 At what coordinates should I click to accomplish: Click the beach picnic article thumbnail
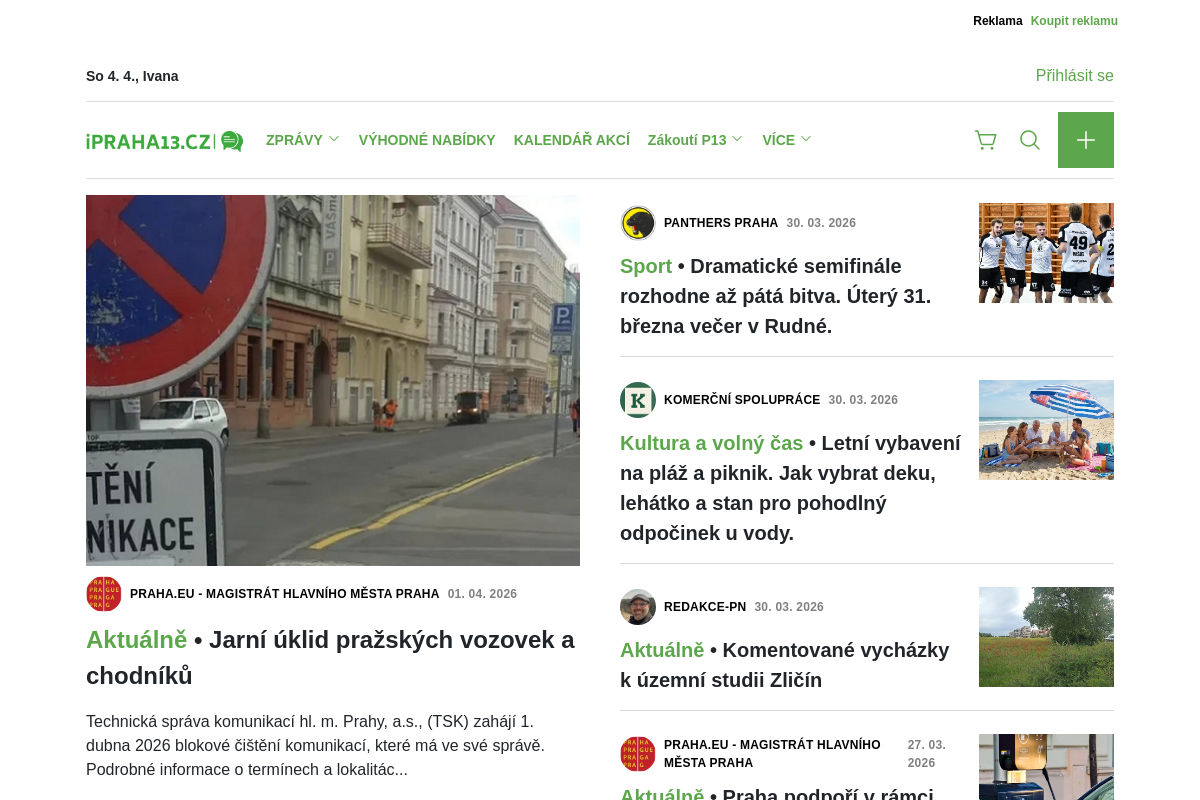[1046, 429]
